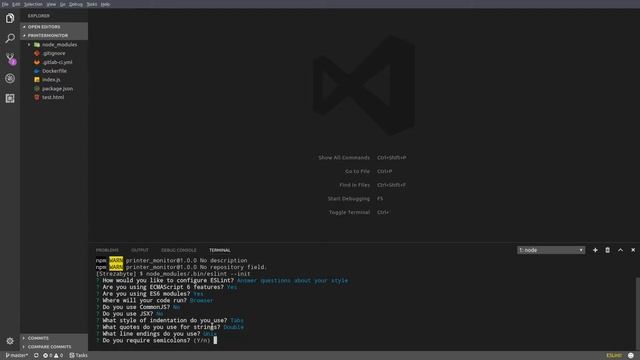Click the 'Go to File' hint text

click(357, 171)
